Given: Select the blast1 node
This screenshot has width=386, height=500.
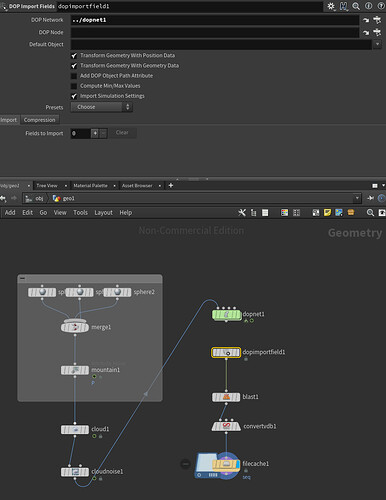Looking at the screenshot, I should [x=226, y=397].
